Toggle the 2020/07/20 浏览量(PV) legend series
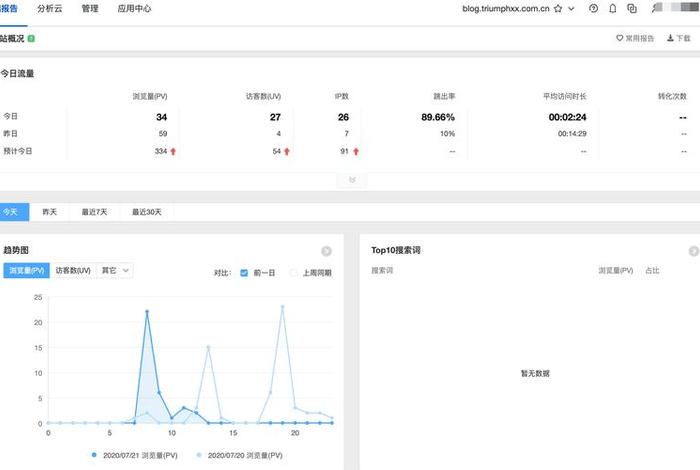The height and width of the screenshot is (470, 700). pyautogui.click(x=240, y=455)
